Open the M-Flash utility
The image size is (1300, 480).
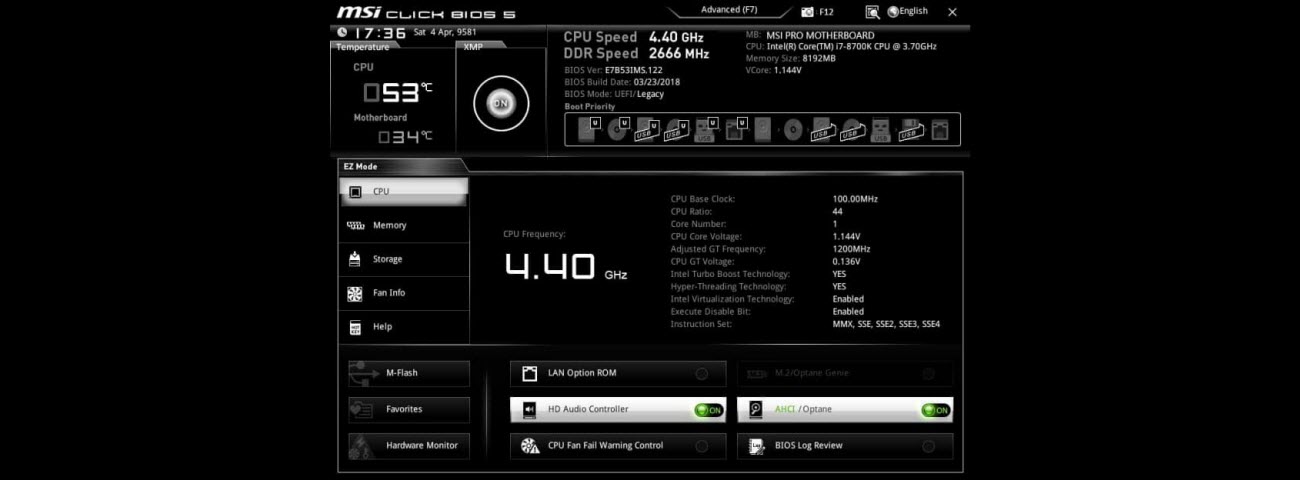coord(409,373)
